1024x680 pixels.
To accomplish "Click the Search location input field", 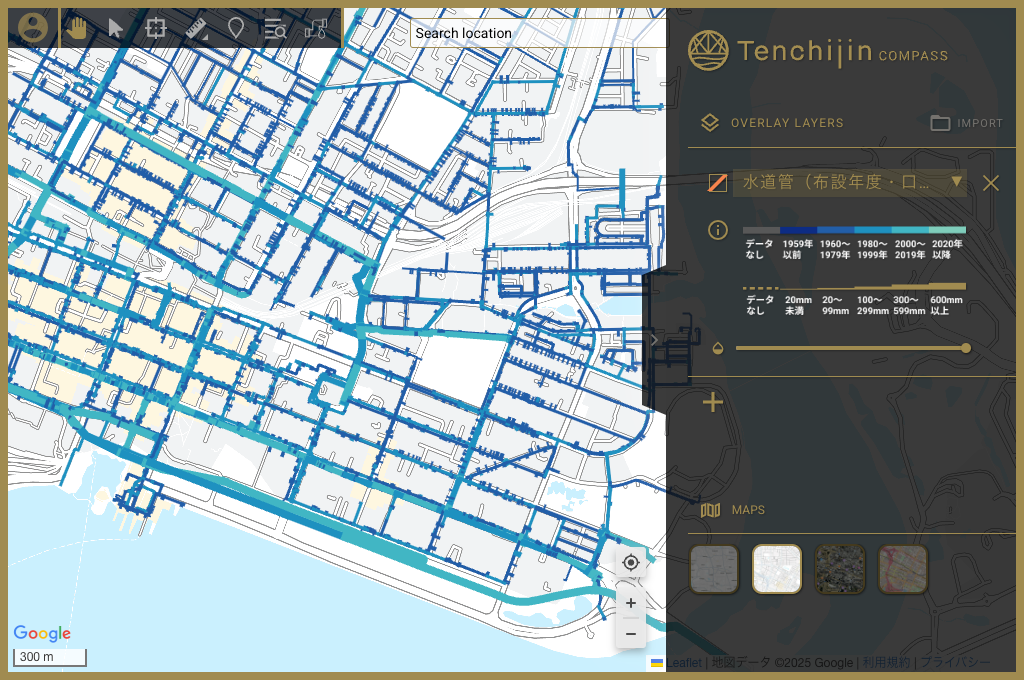I will [x=537, y=33].
